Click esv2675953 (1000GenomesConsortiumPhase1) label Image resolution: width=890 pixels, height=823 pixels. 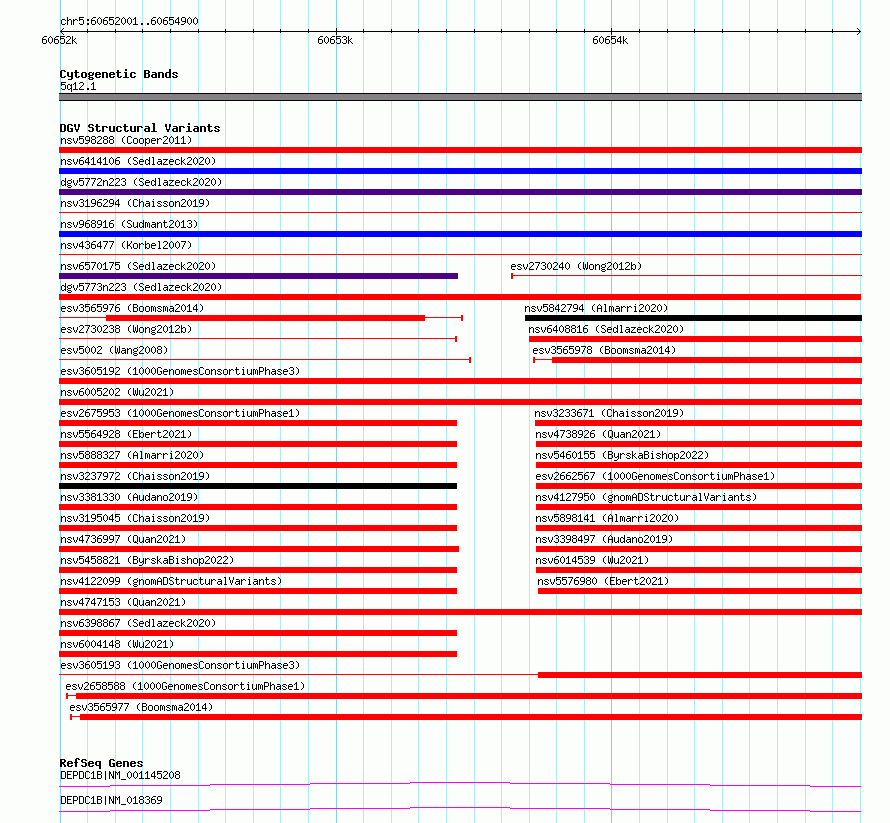(x=180, y=413)
